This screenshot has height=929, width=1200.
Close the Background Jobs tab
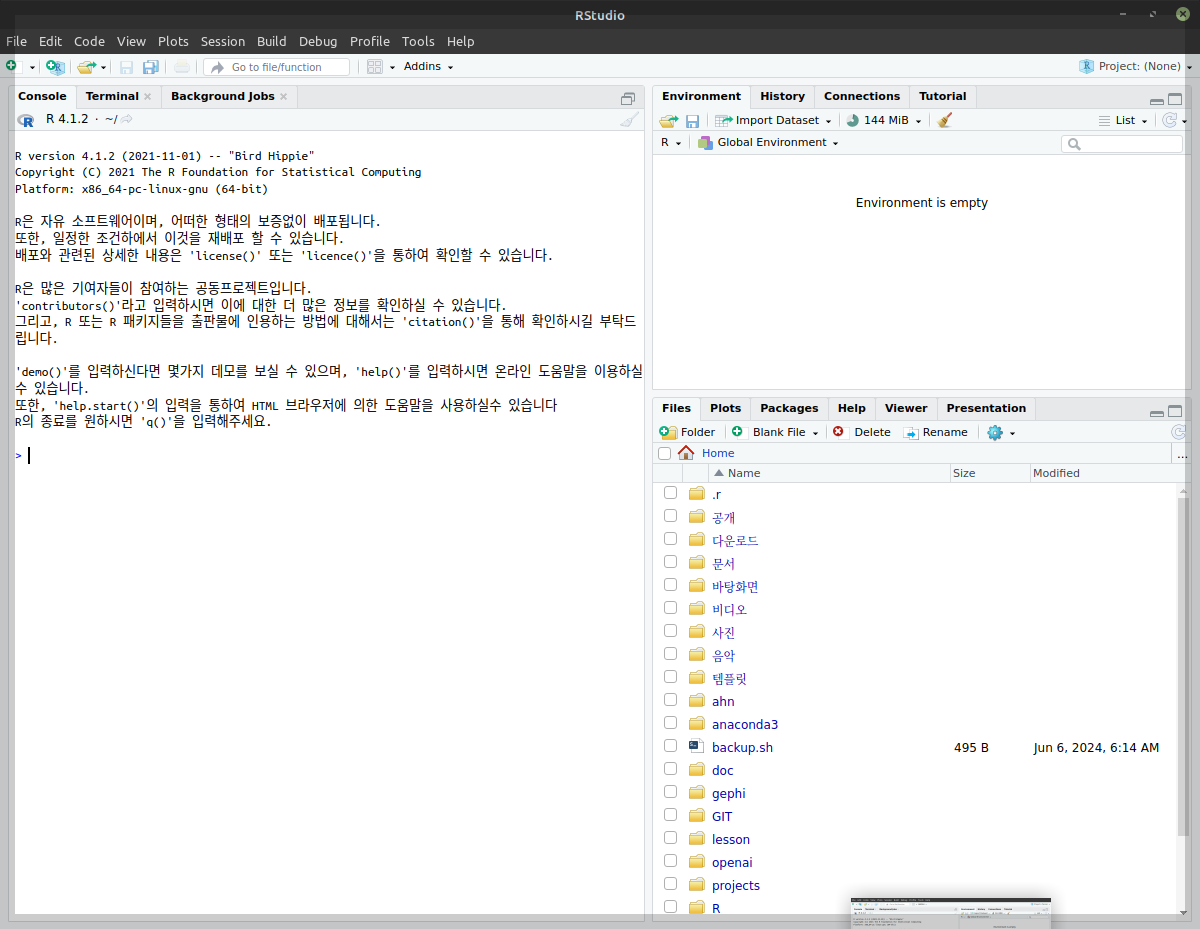pos(283,97)
